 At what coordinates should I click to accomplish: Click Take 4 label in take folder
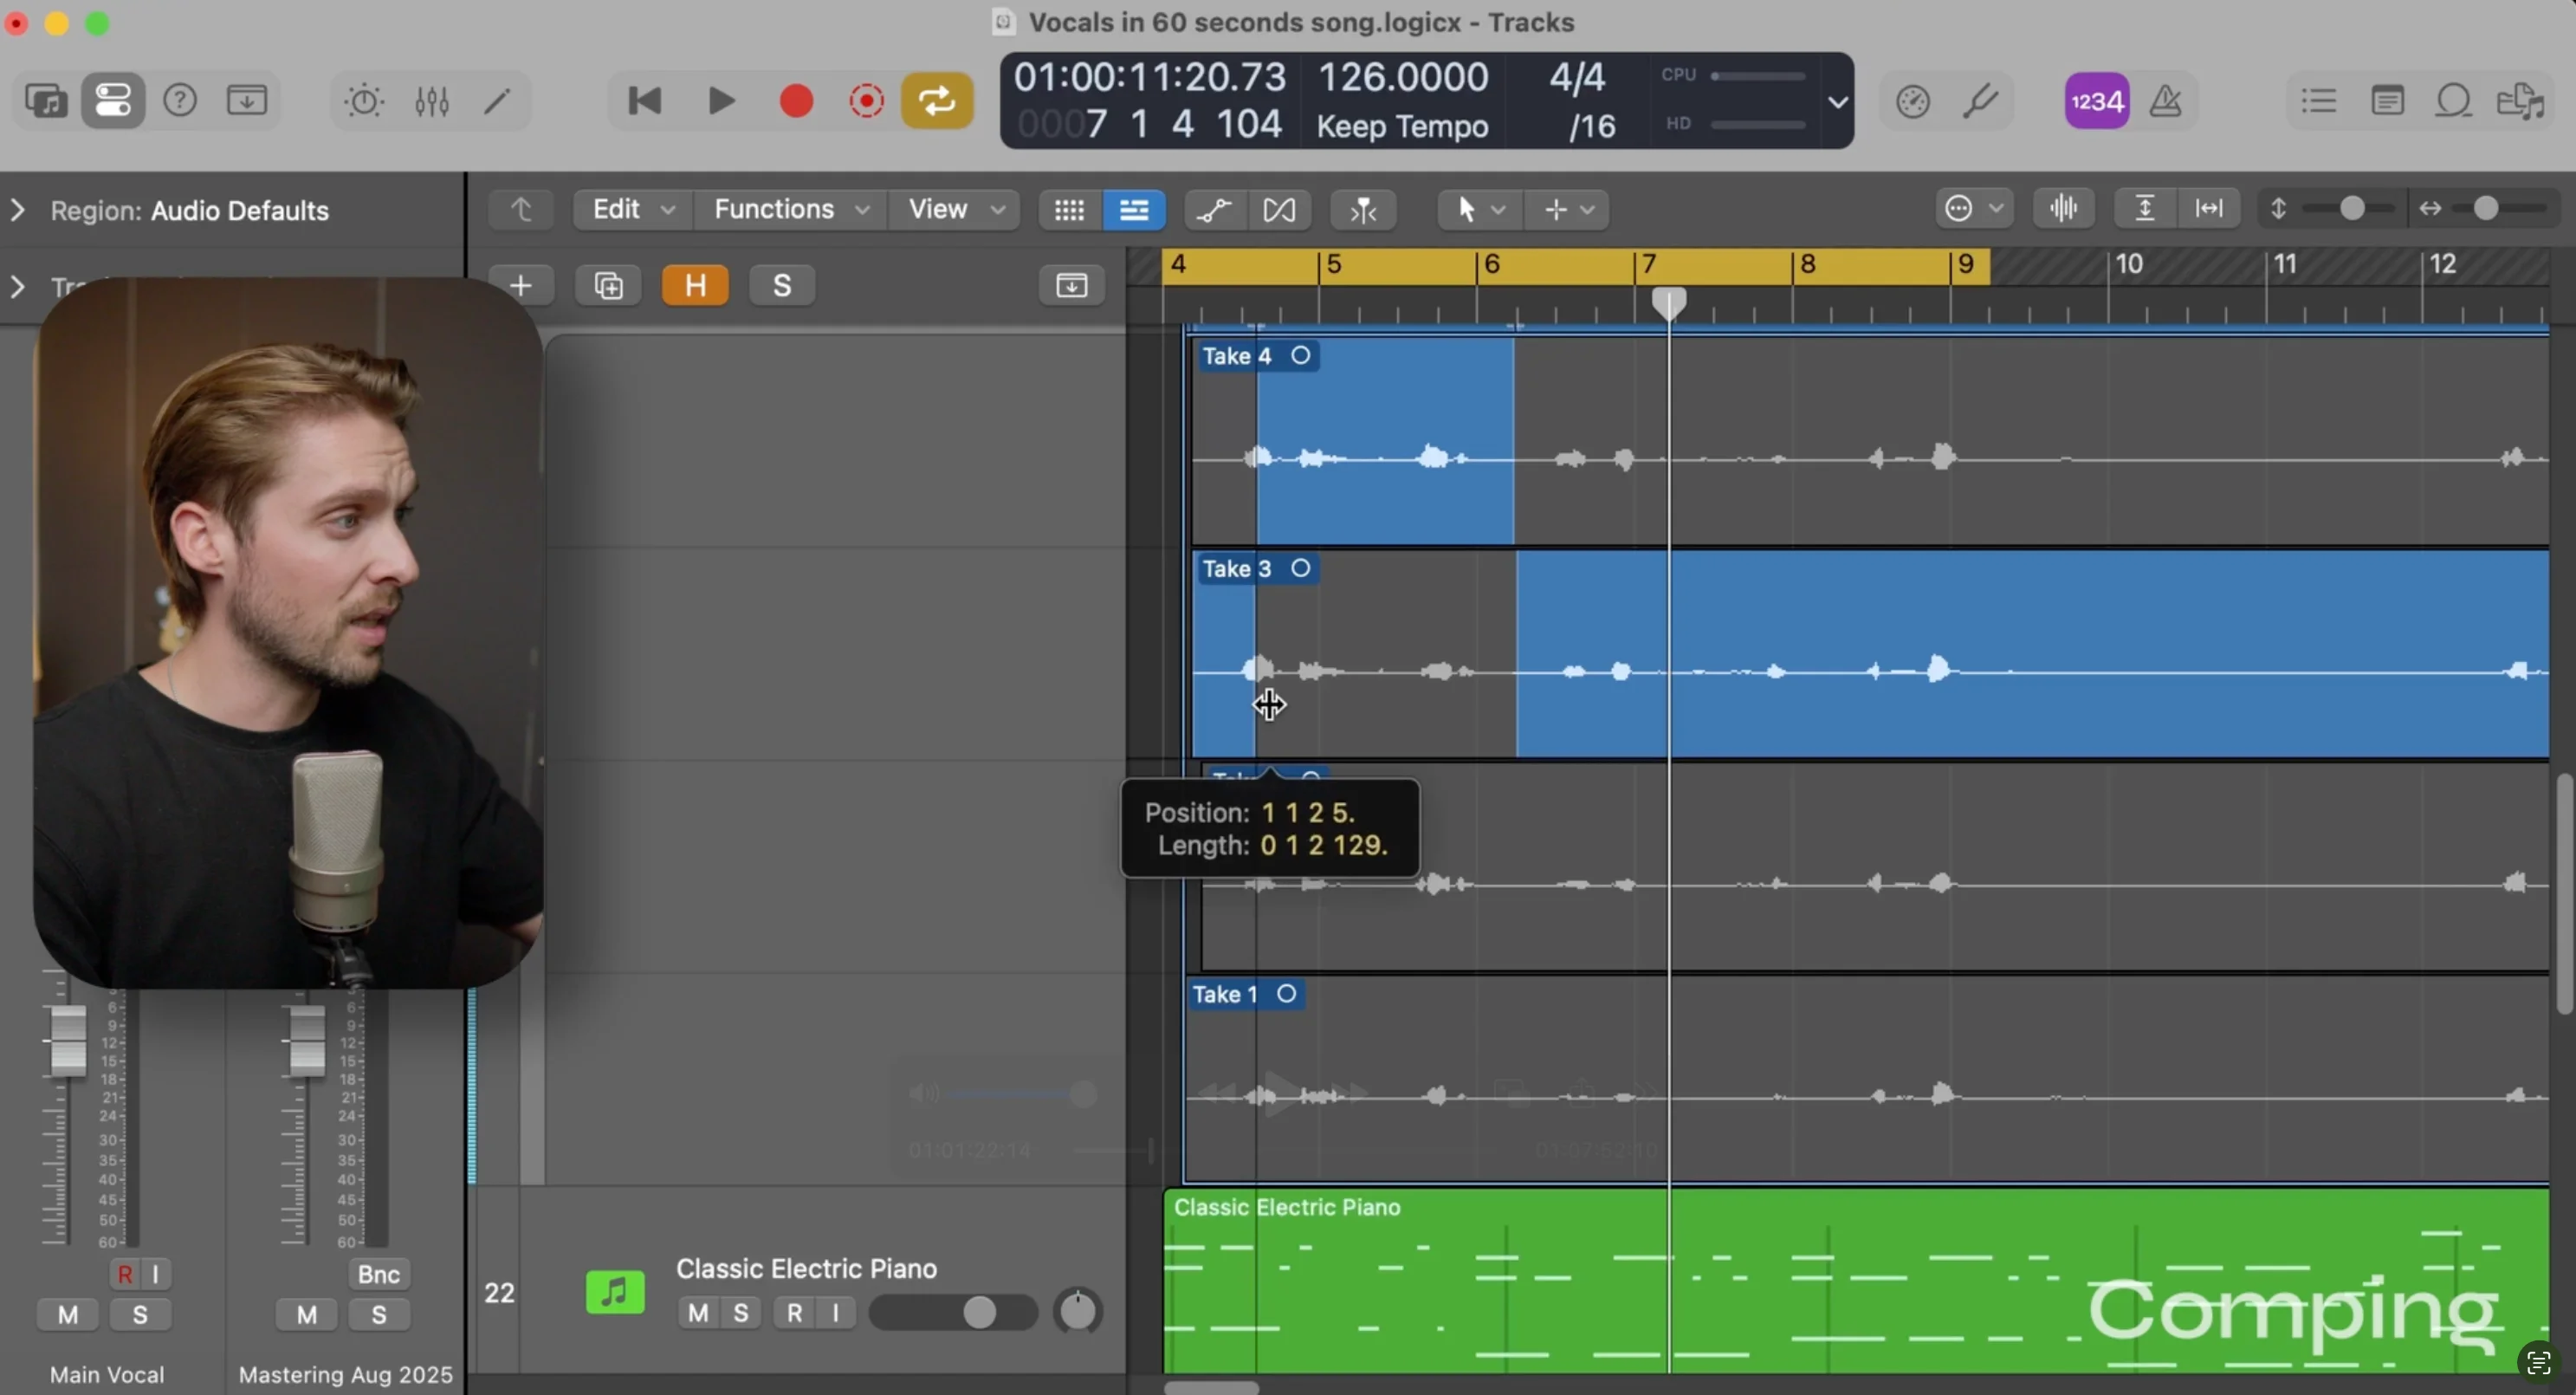pos(1236,356)
